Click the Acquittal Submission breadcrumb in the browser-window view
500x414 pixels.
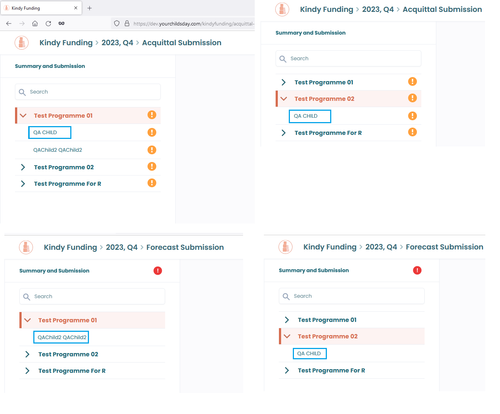pyautogui.click(x=182, y=43)
